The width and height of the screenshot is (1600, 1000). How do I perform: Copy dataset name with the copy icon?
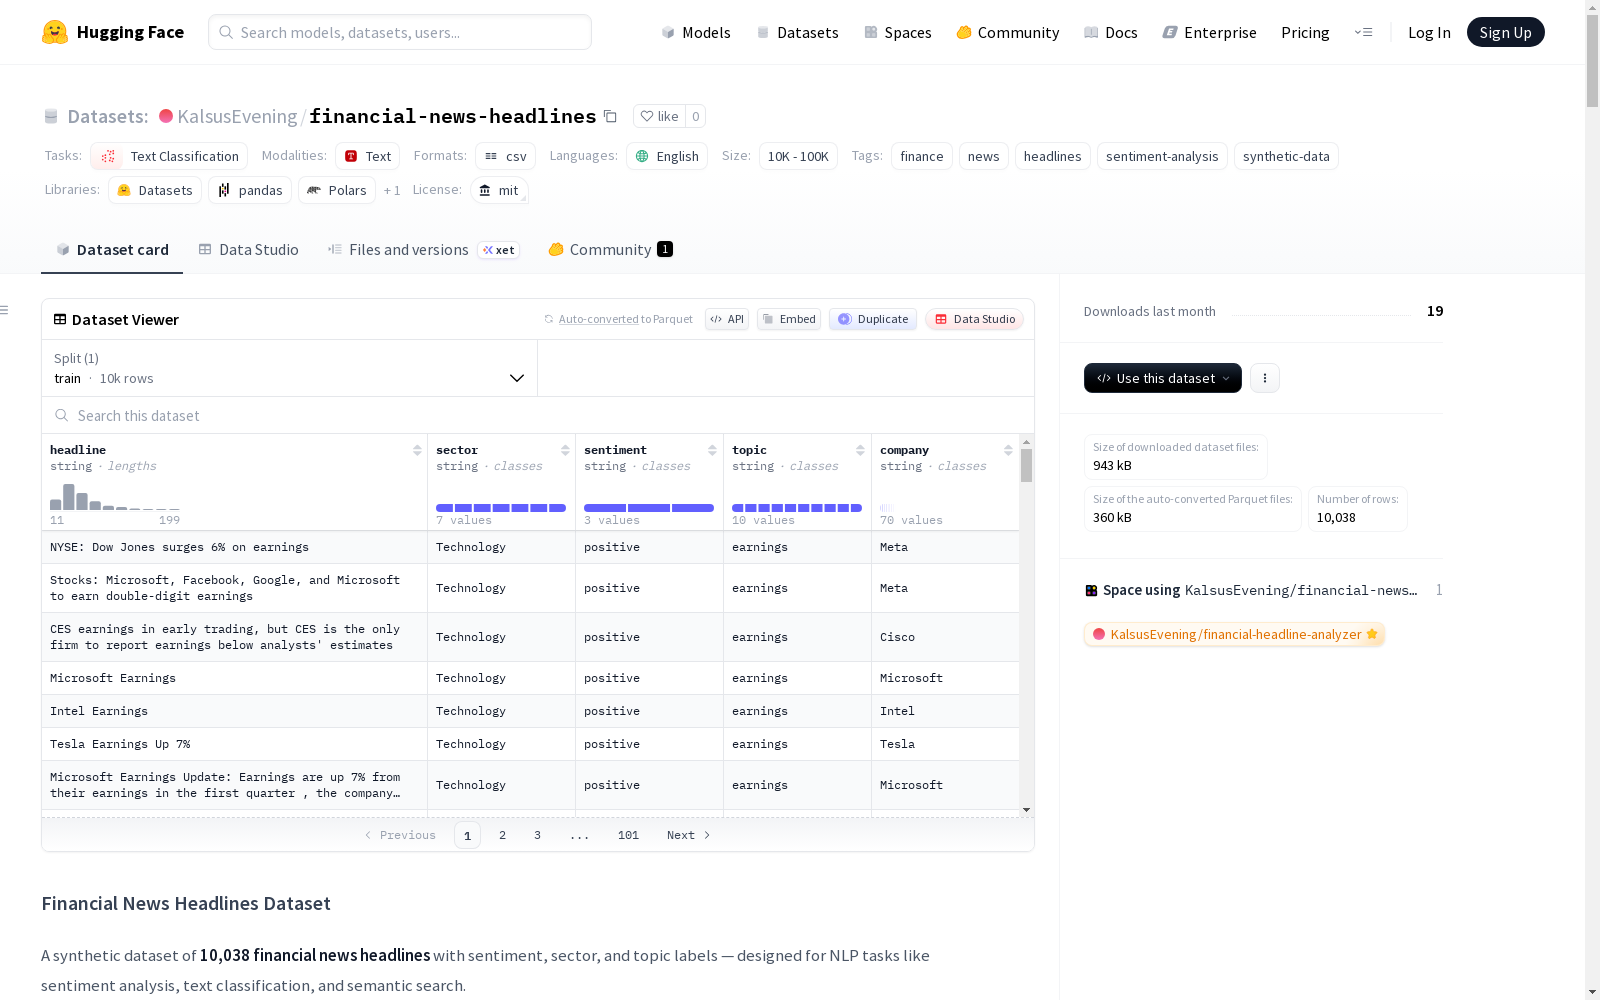point(610,116)
